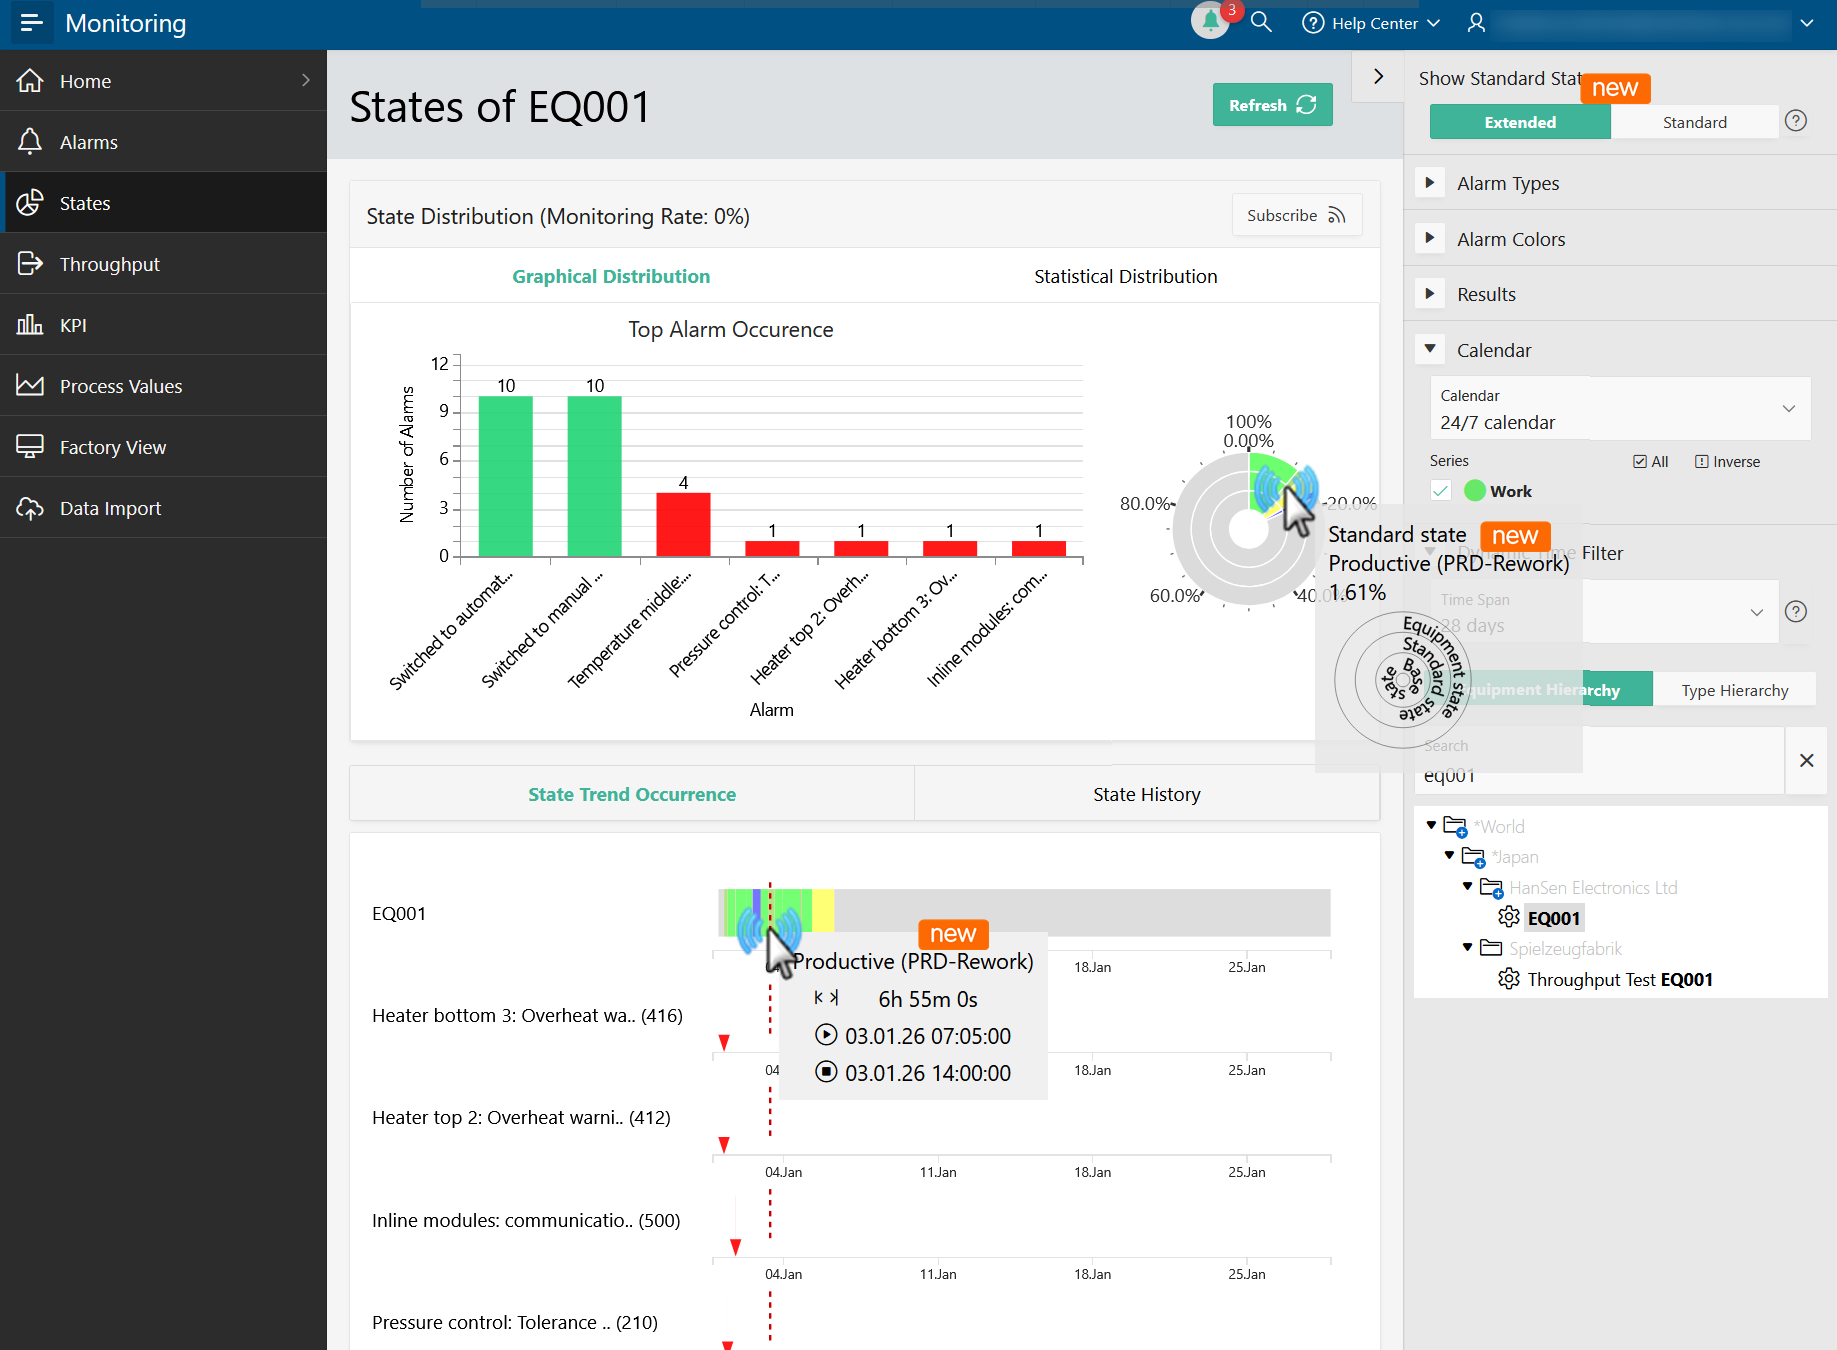
Task: Toggle the All series checkbox
Action: [x=1640, y=462]
